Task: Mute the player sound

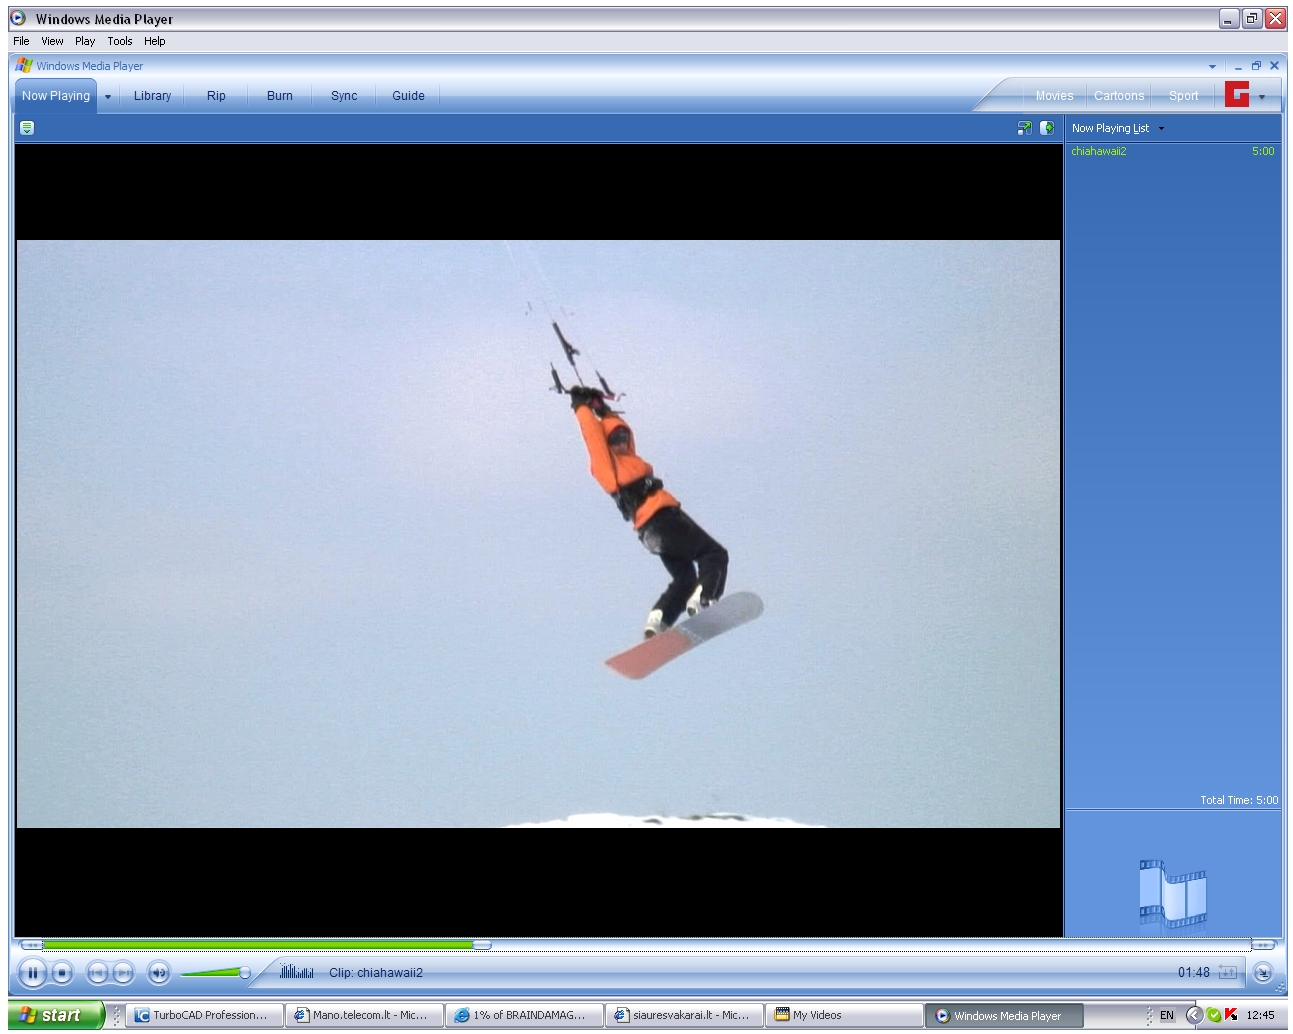Action: (158, 972)
